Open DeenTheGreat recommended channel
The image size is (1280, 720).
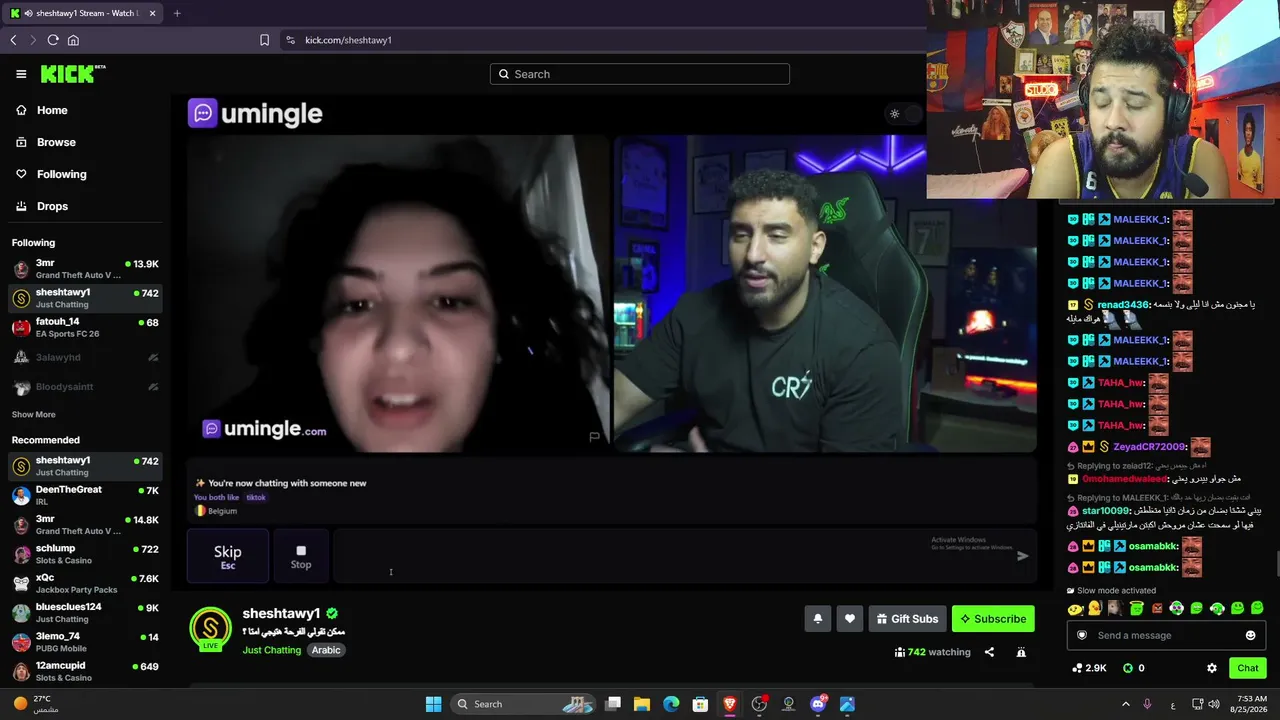85,495
